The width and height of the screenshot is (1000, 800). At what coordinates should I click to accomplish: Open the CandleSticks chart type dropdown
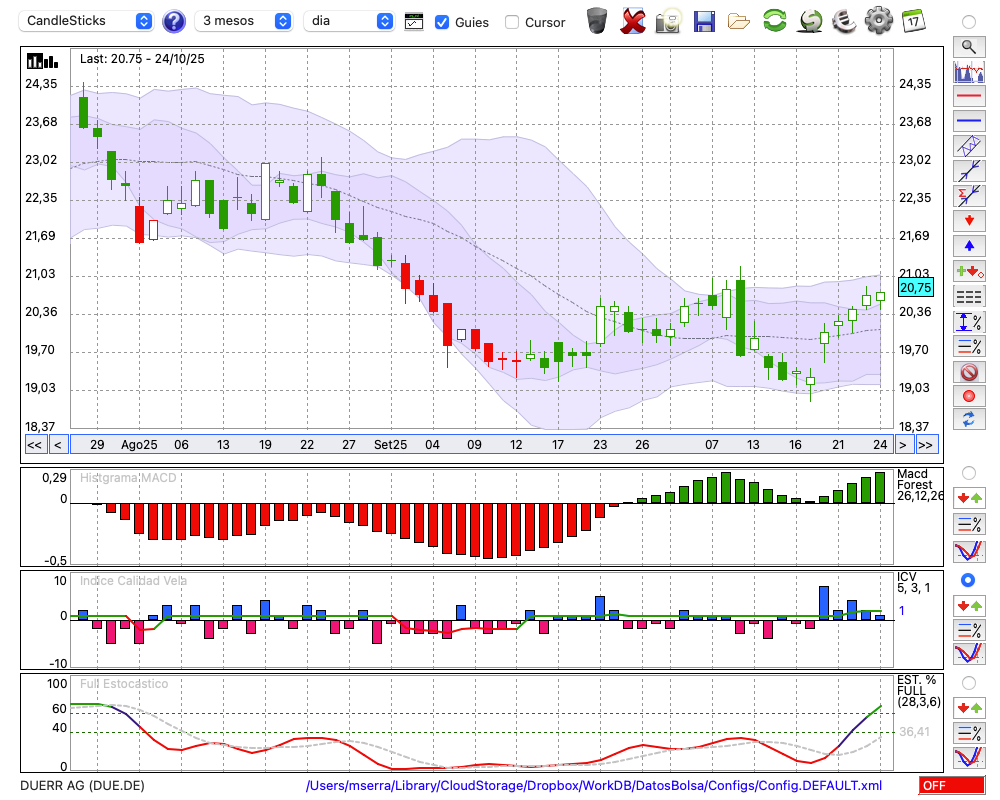tap(88, 21)
